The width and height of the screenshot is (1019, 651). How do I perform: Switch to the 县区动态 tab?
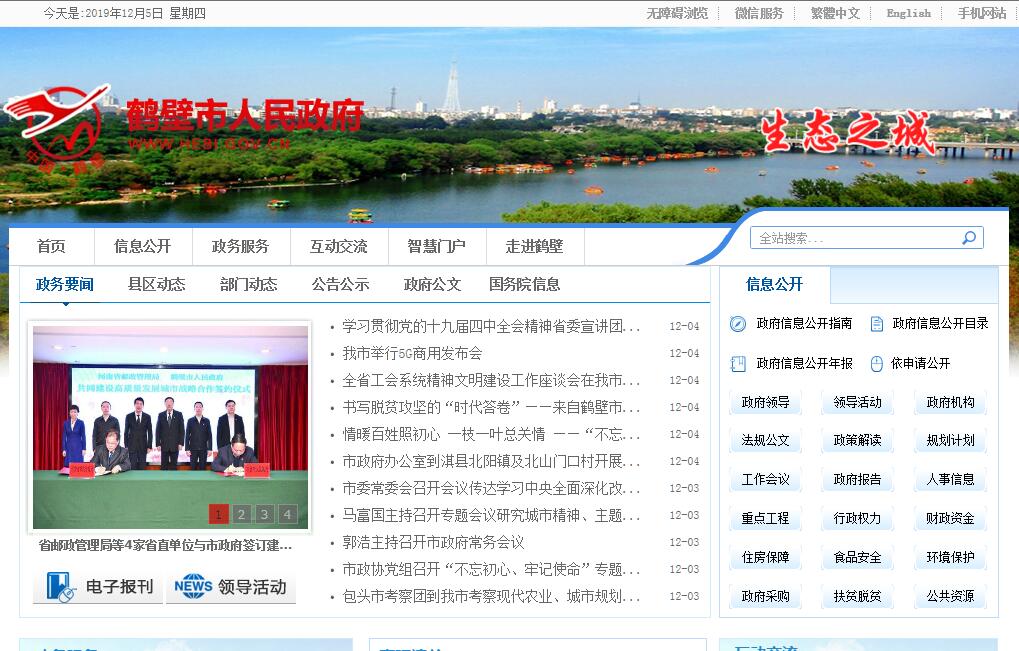[156, 284]
